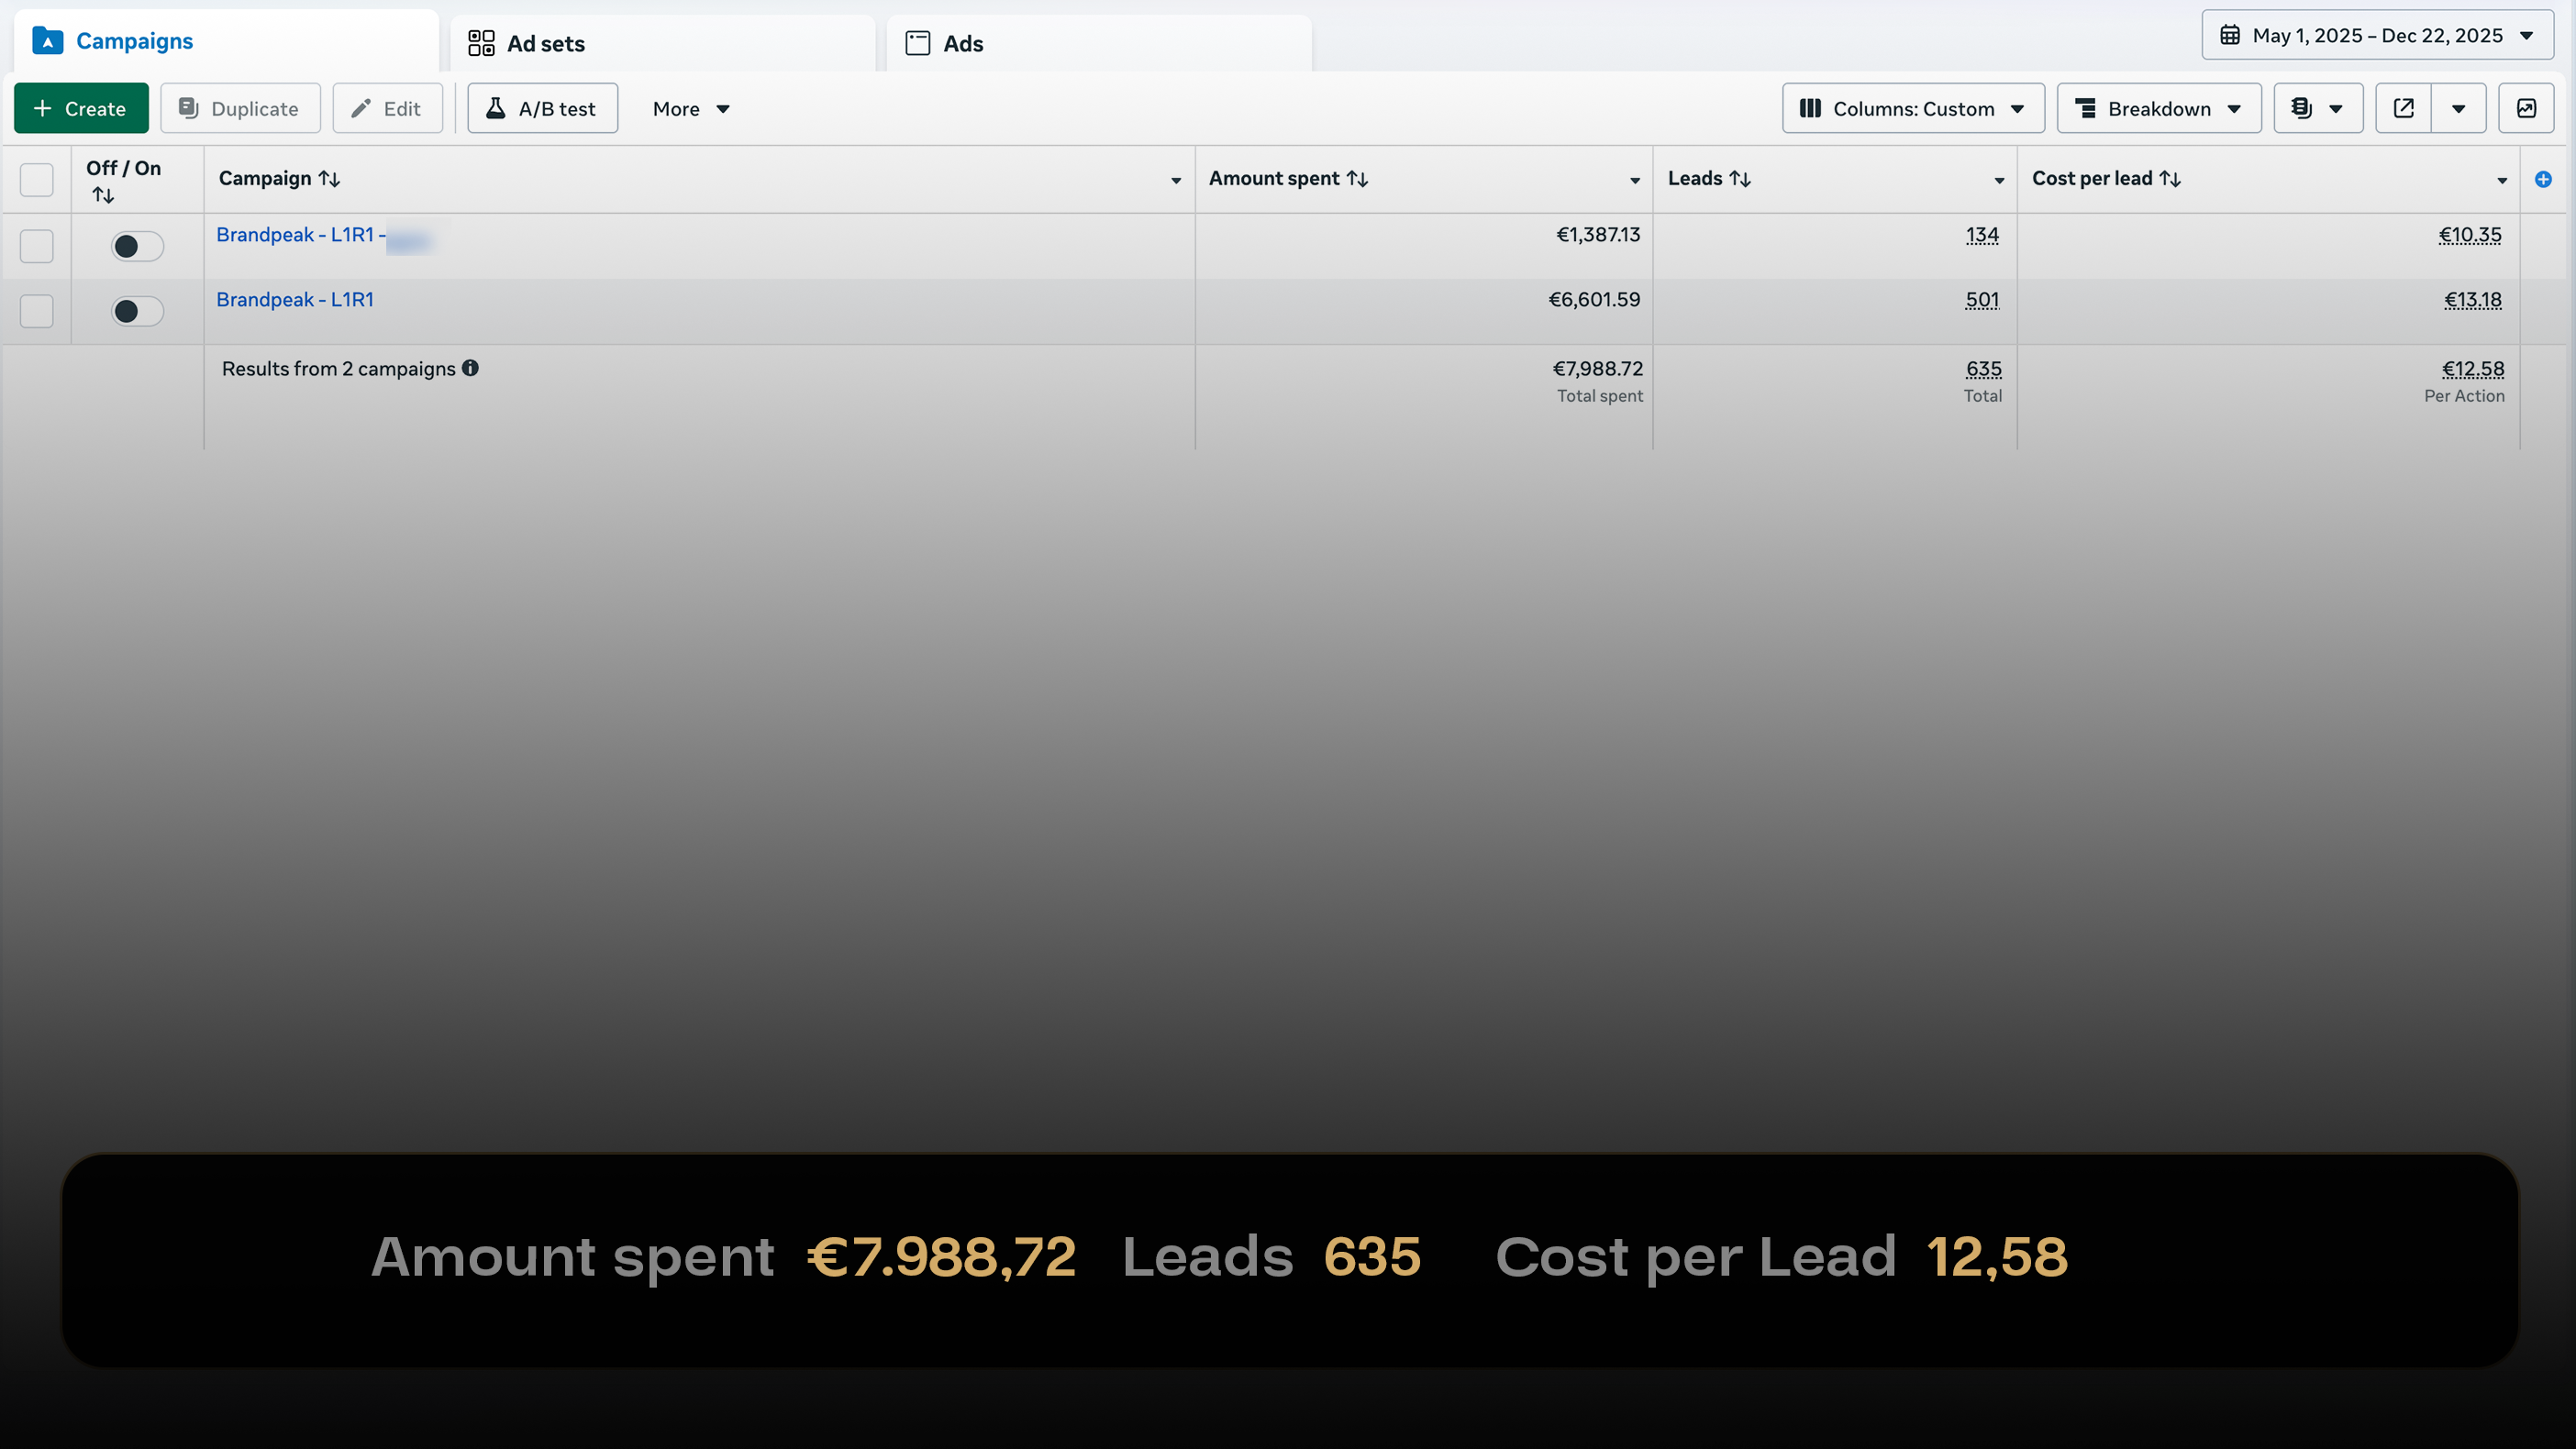
Task: Toggle the second Brandpeak - L1R1 campaign switch
Action: click(x=137, y=311)
